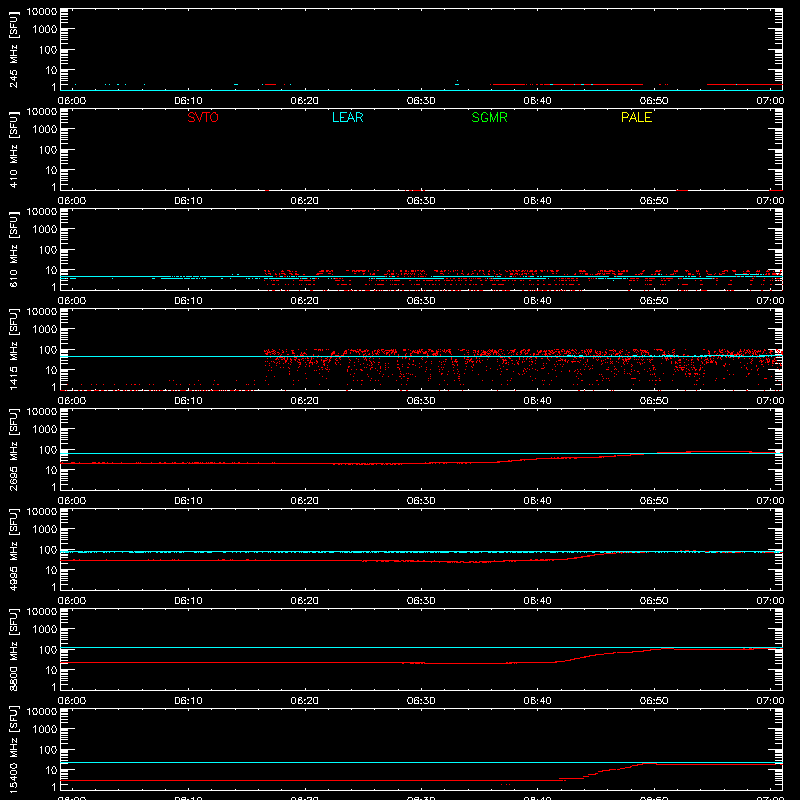Screen dimensions: 800x800
Task: Click the yellow PALE station label
Action: pos(636,117)
